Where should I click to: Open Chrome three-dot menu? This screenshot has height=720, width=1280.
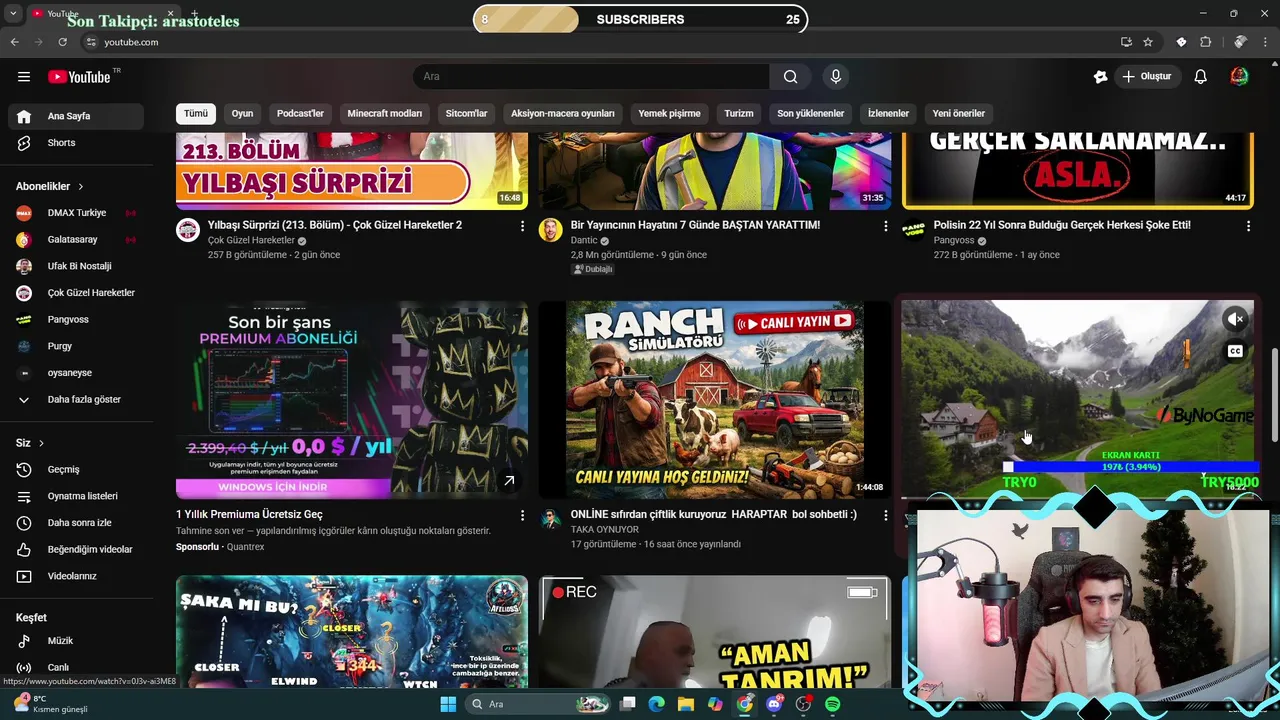click(1267, 42)
